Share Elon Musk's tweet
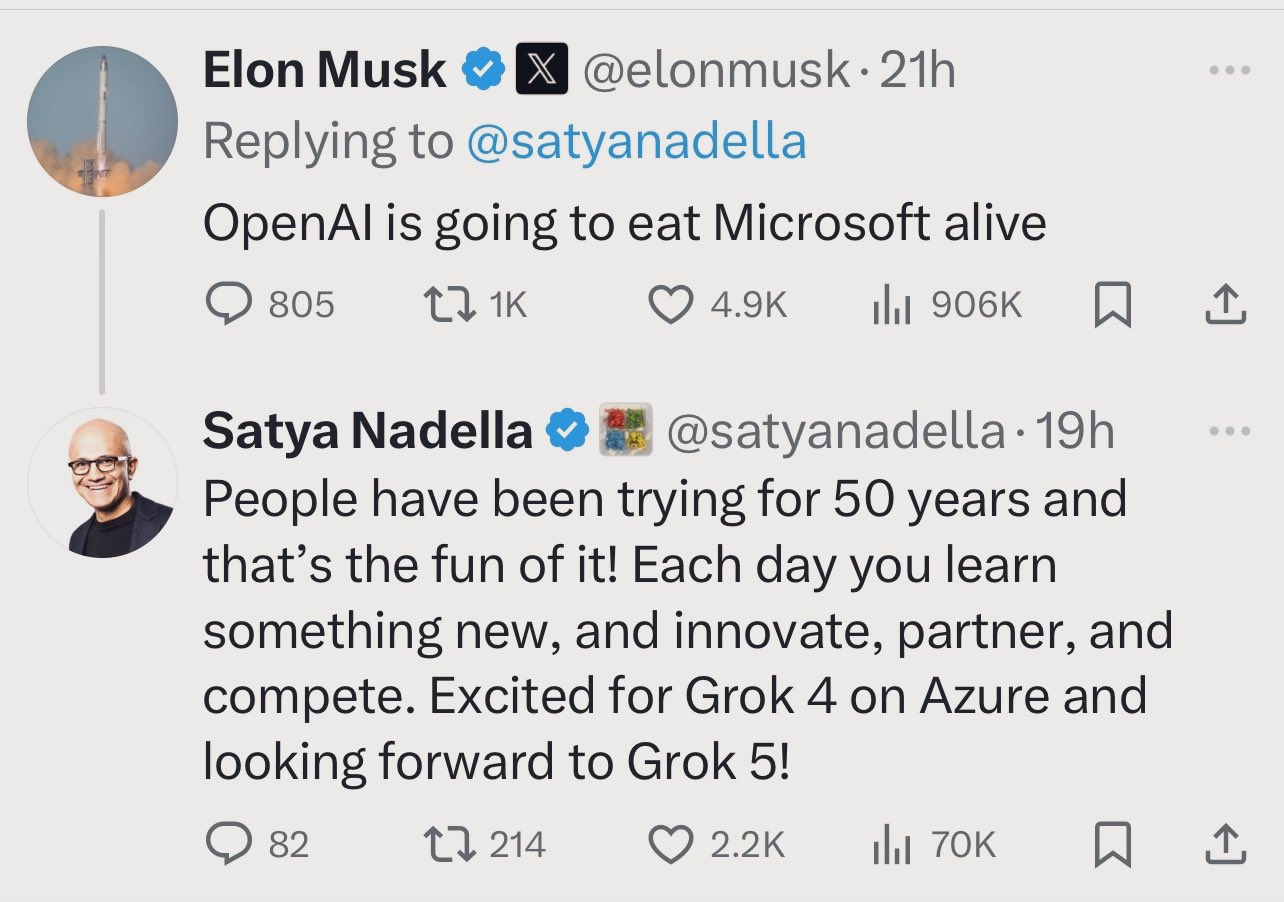This screenshot has width=1284, height=902. point(1223,304)
